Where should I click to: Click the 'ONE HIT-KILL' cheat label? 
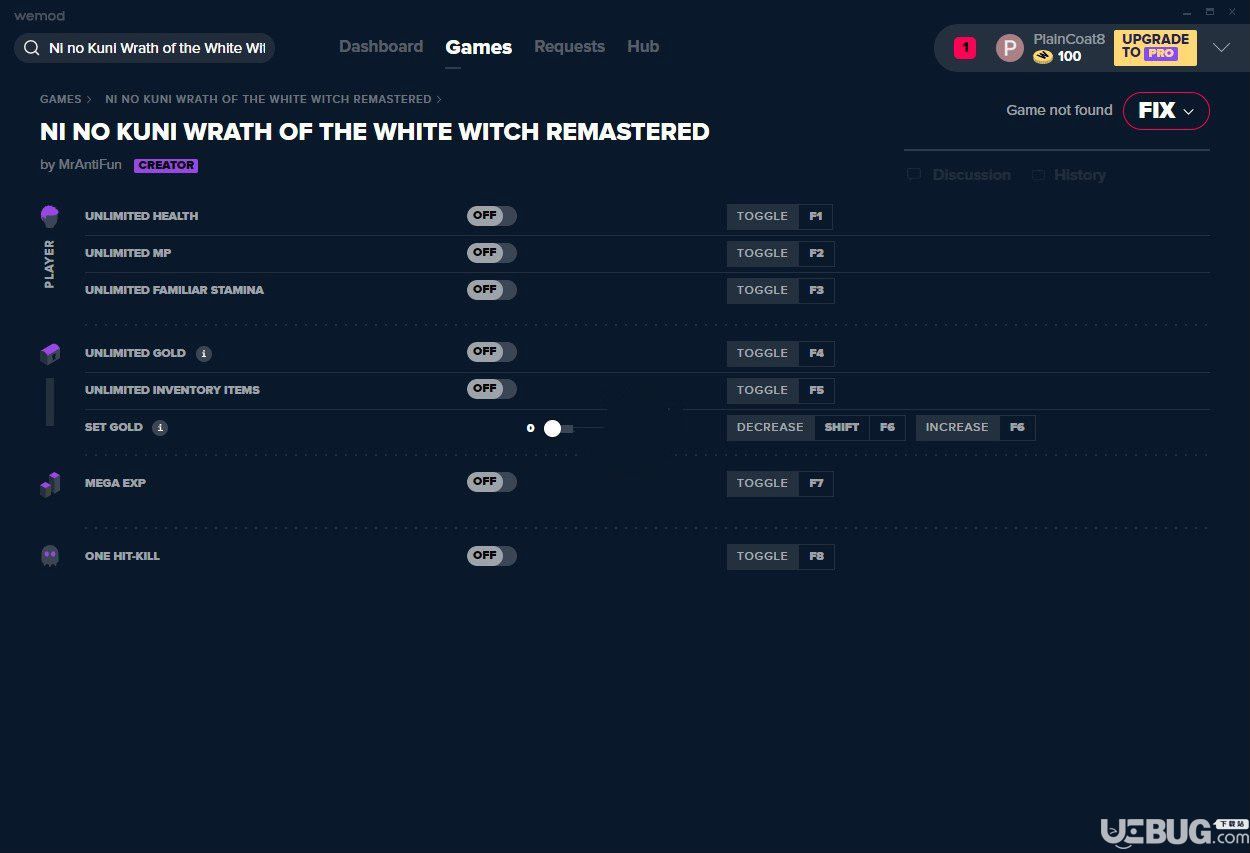[122, 556]
